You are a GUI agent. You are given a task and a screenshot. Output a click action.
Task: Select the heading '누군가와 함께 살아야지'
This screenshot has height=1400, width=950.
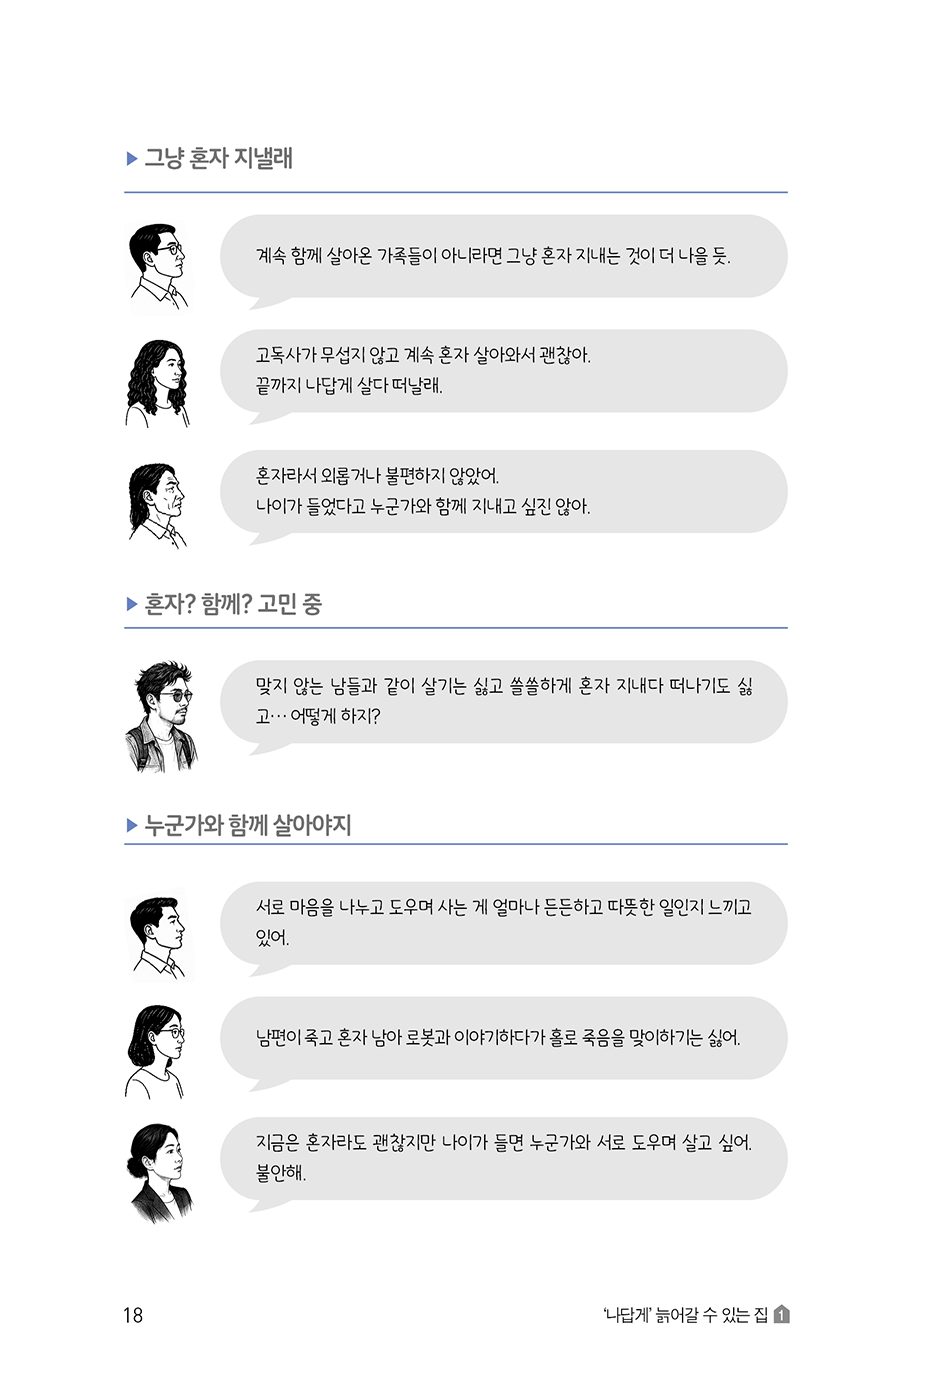point(248,825)
